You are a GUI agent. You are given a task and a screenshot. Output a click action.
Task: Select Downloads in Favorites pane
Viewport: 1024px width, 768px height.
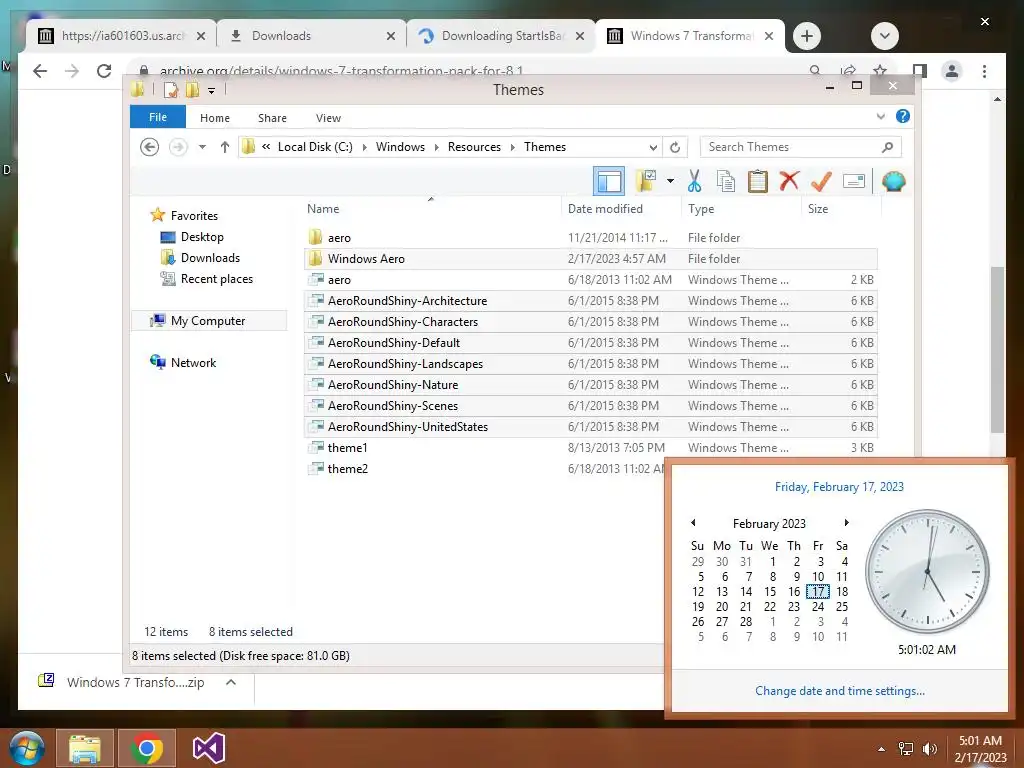click(210, 258)
